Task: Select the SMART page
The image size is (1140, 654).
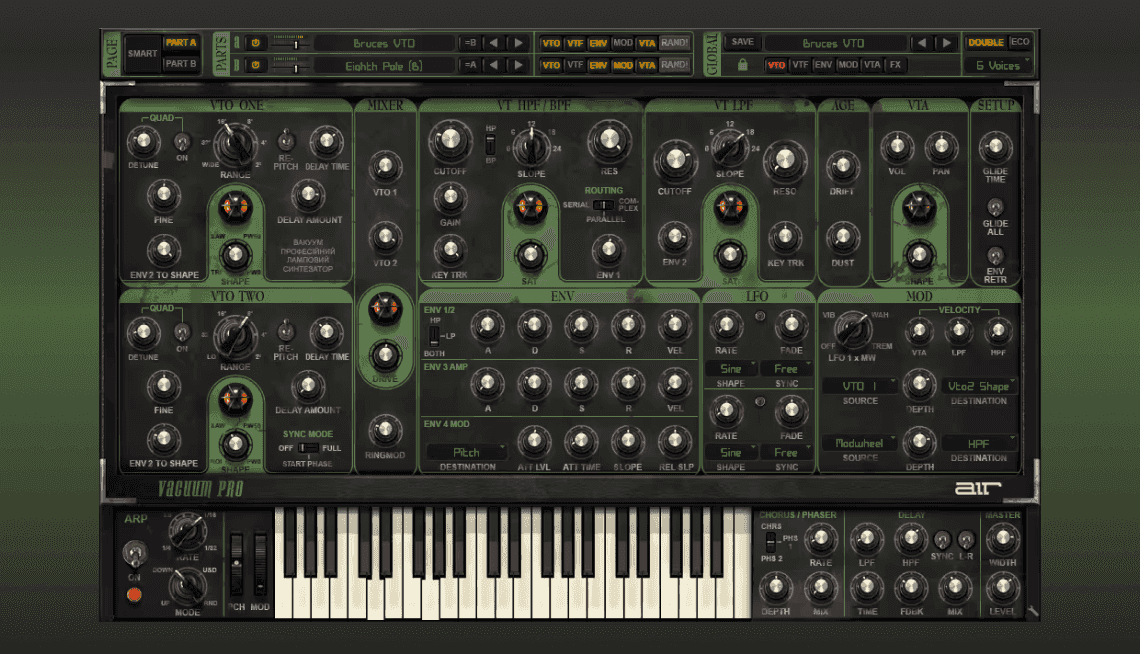Action: pos(142,54)
